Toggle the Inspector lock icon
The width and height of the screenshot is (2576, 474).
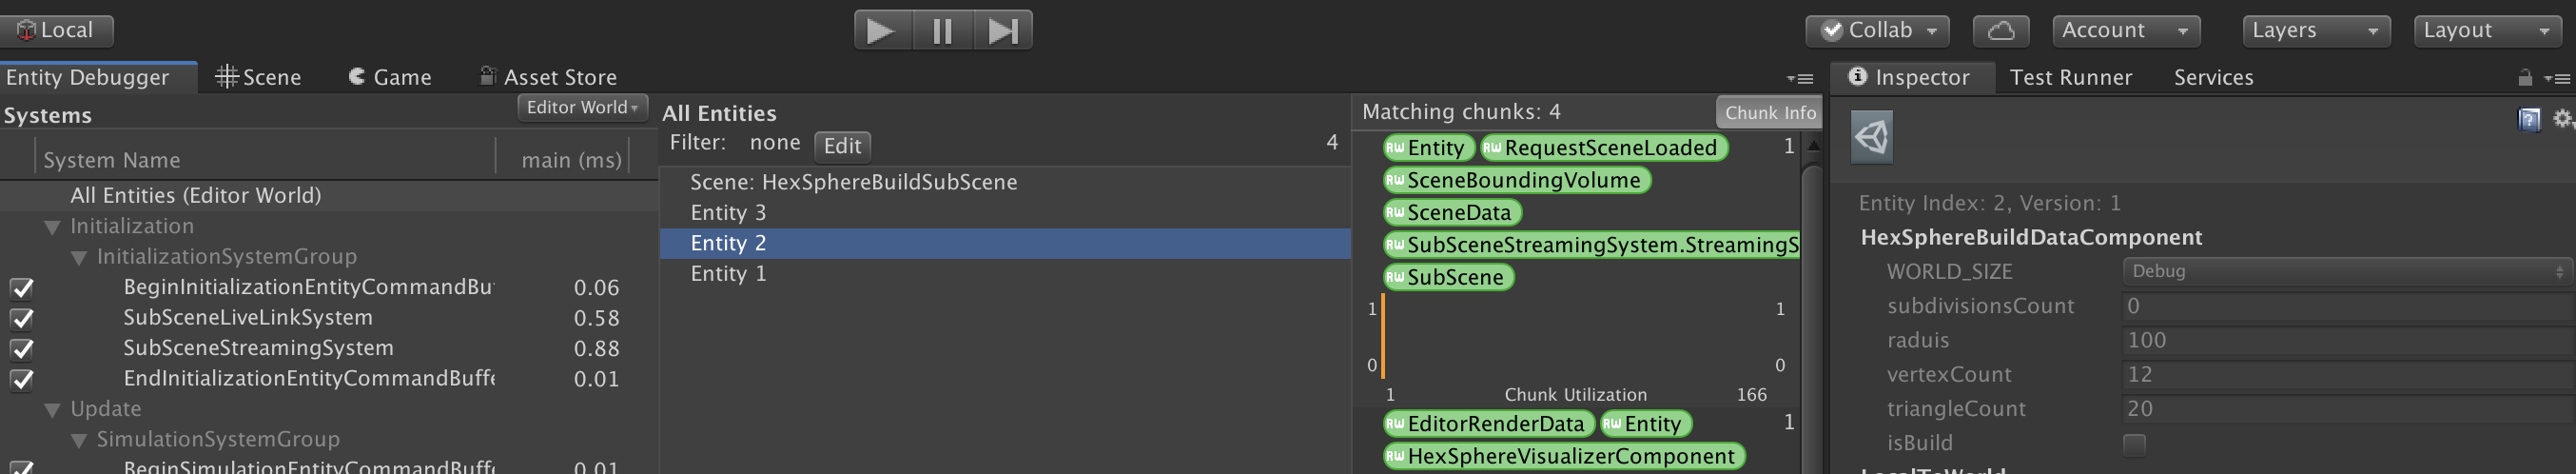tap(2525, 78)
